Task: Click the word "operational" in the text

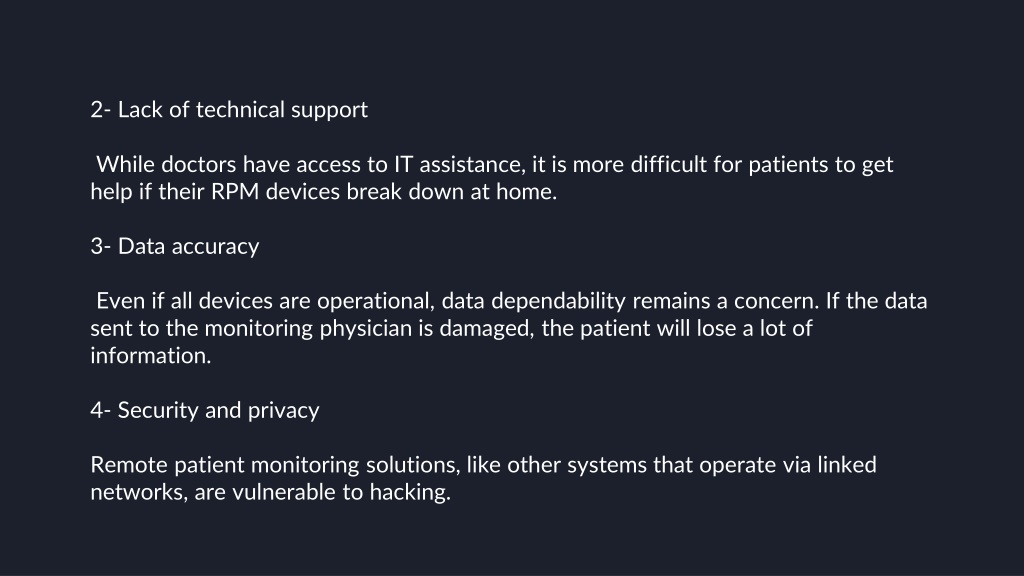Action: coord(374,301)
